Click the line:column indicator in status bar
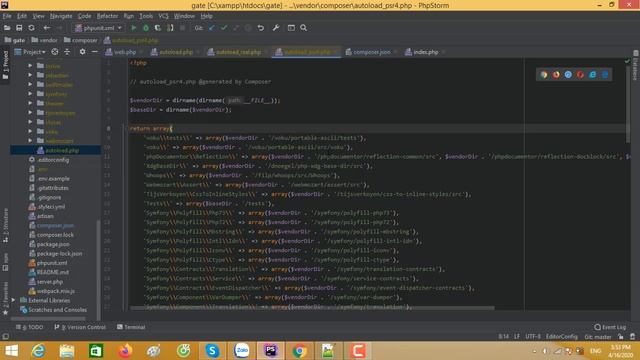The height and width of the screenshot is (360, 640). click(x=503, y=337)
